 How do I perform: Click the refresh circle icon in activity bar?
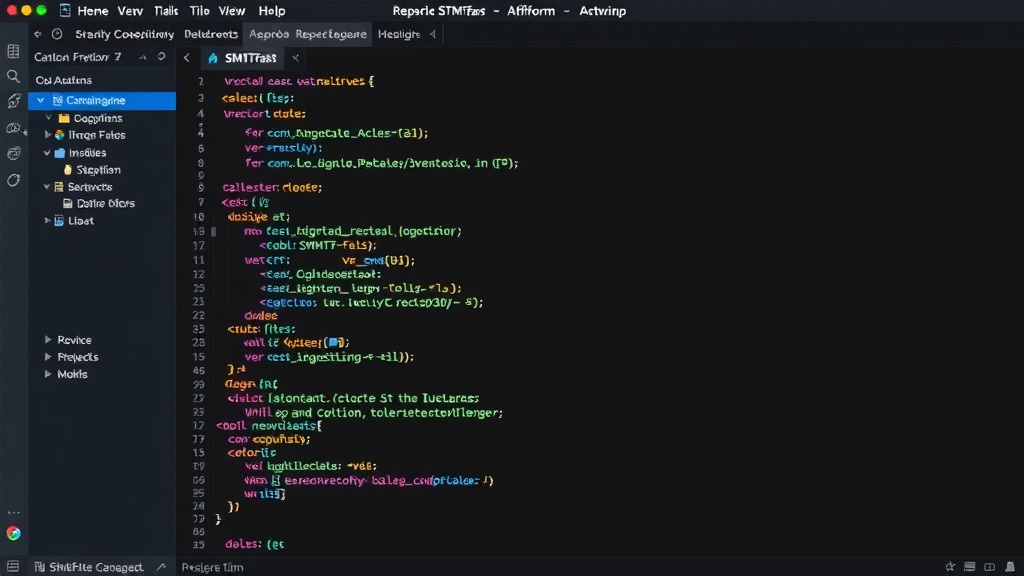pyautogui.click(x=13, y=180)
